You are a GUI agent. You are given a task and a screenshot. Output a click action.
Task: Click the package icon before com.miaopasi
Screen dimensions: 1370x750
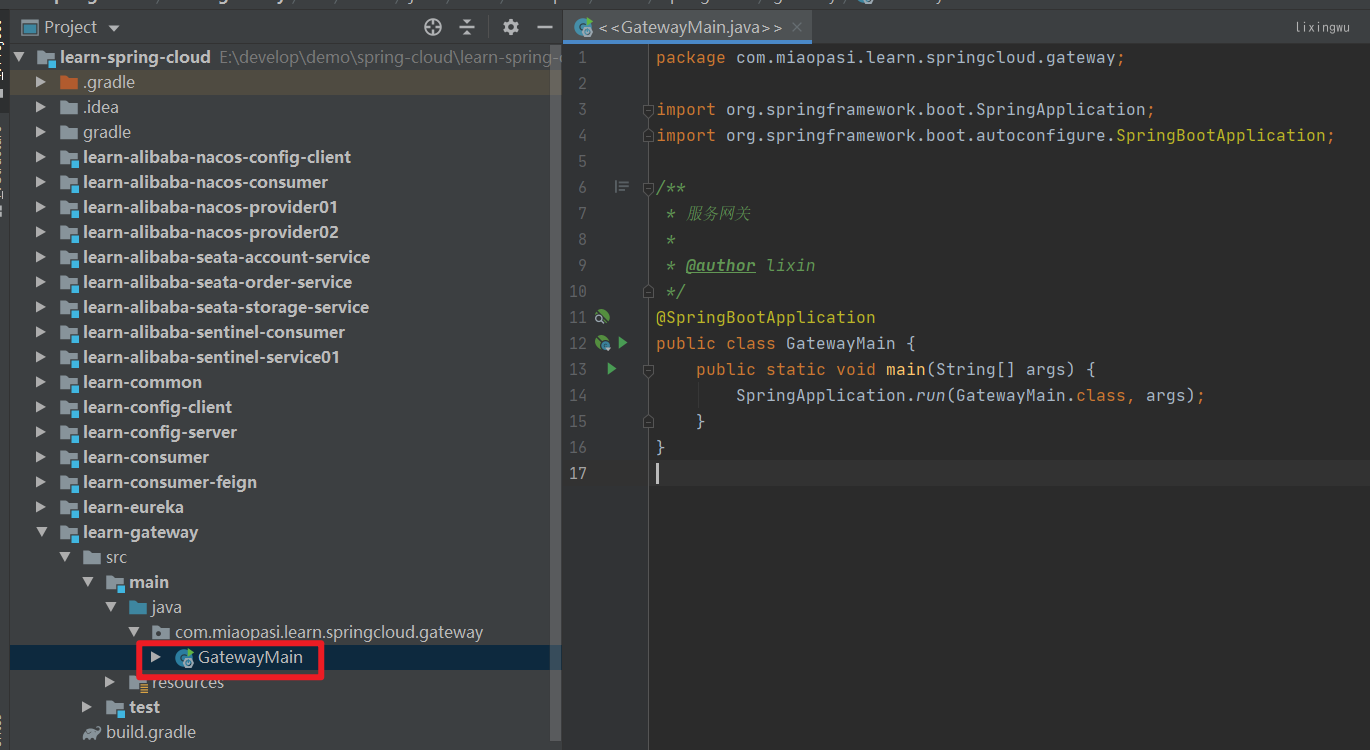[161, 632]
